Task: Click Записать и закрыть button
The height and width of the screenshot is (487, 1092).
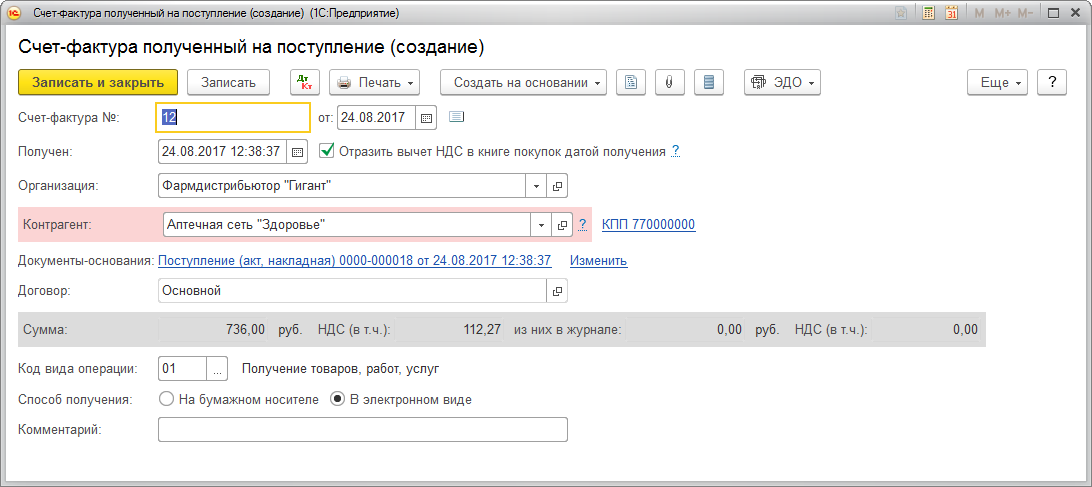Action: click(98, 82)
